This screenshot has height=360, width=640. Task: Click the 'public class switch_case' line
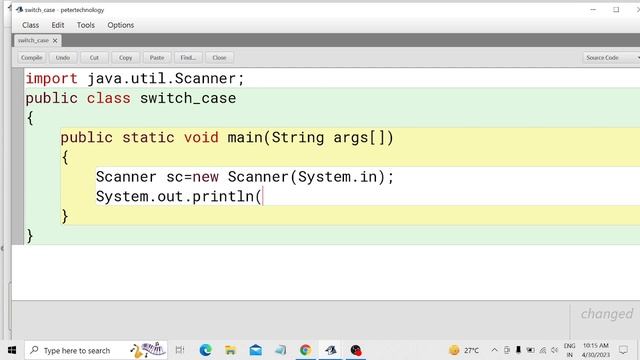(x=131, y=98)
